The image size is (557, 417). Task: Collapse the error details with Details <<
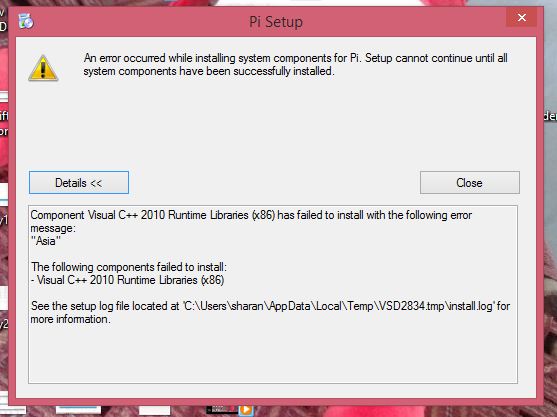(x=79, y=183)
